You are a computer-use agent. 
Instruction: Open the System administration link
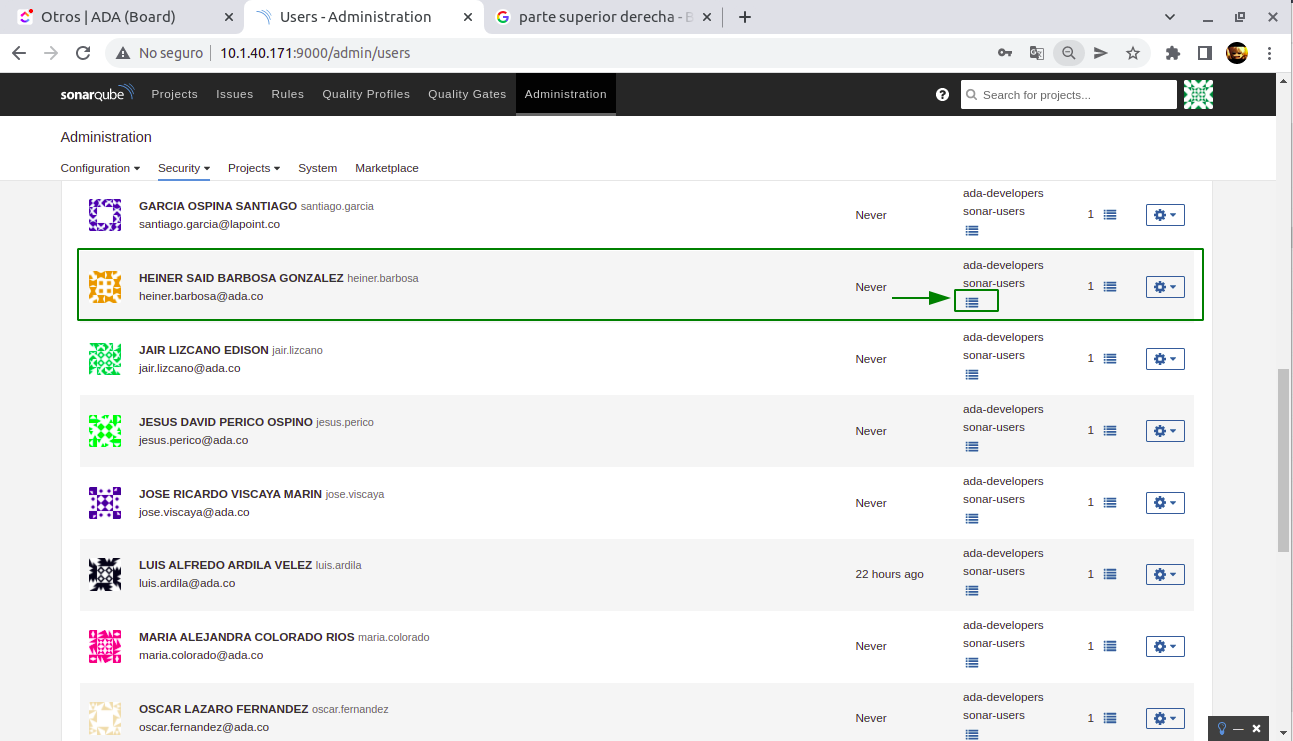coord(317,168)
